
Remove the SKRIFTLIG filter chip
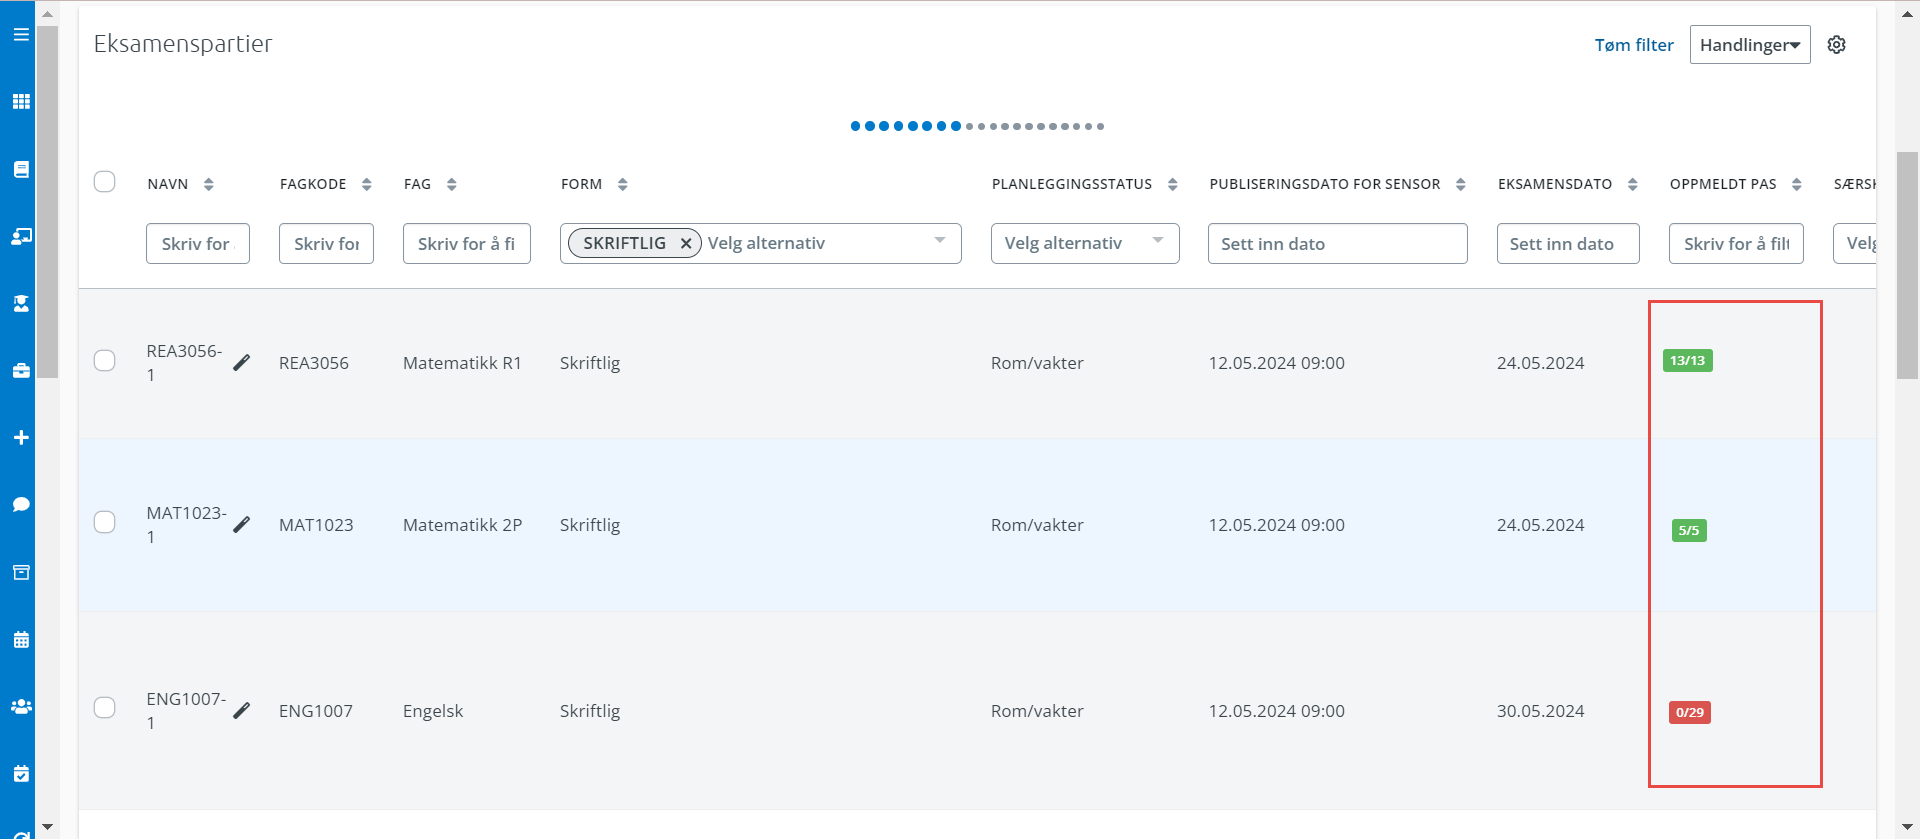(686, 244)
